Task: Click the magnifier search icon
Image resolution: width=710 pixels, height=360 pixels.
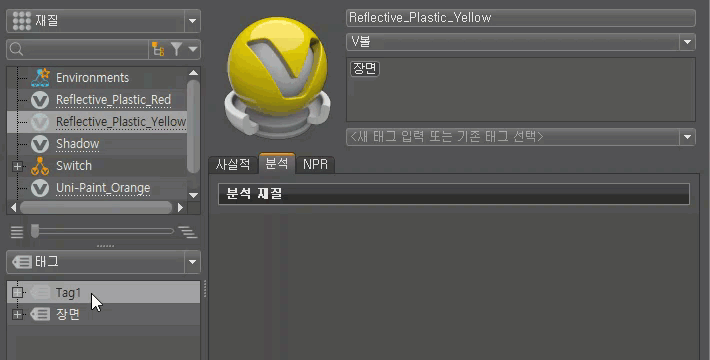Action: [16, 49]
